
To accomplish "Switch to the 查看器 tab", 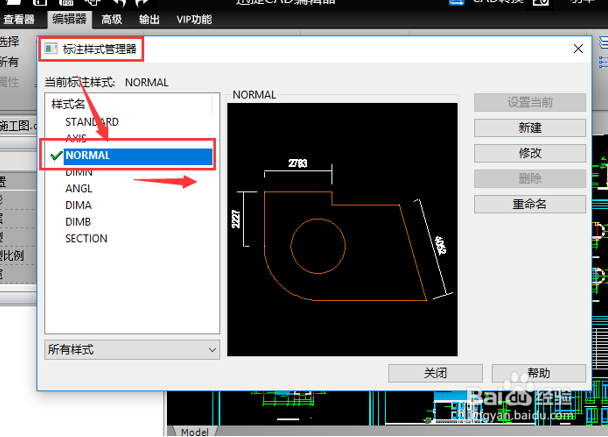I will tap(18, 19).
